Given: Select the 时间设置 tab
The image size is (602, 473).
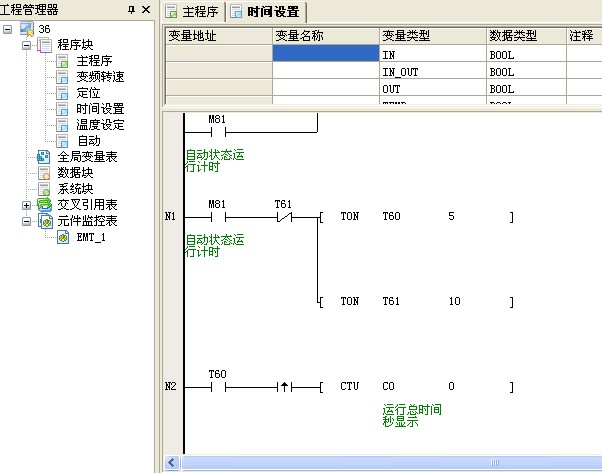Looking at the screenshot, I should [x=266, y=12].
